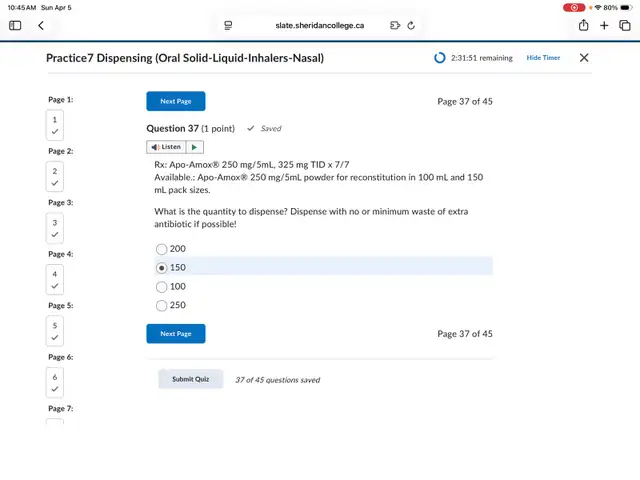Go back using the browser back chevron
The width and height of the screenshot is (640, 480).
41,25
